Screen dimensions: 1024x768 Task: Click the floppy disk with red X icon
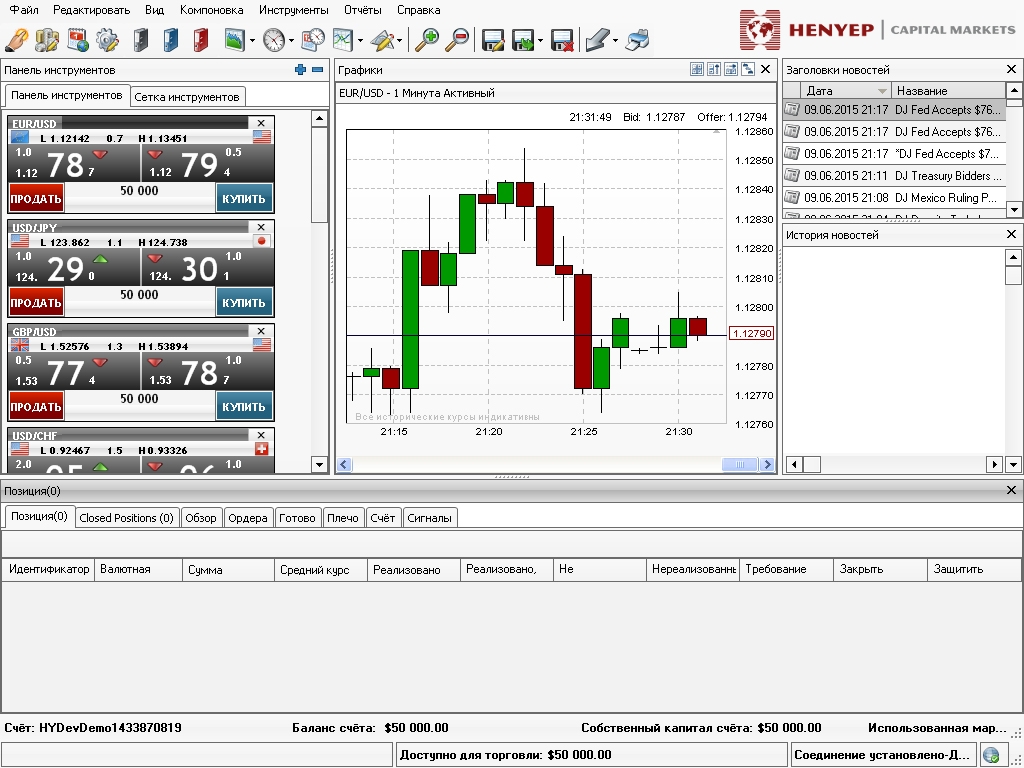click(562, 40)
